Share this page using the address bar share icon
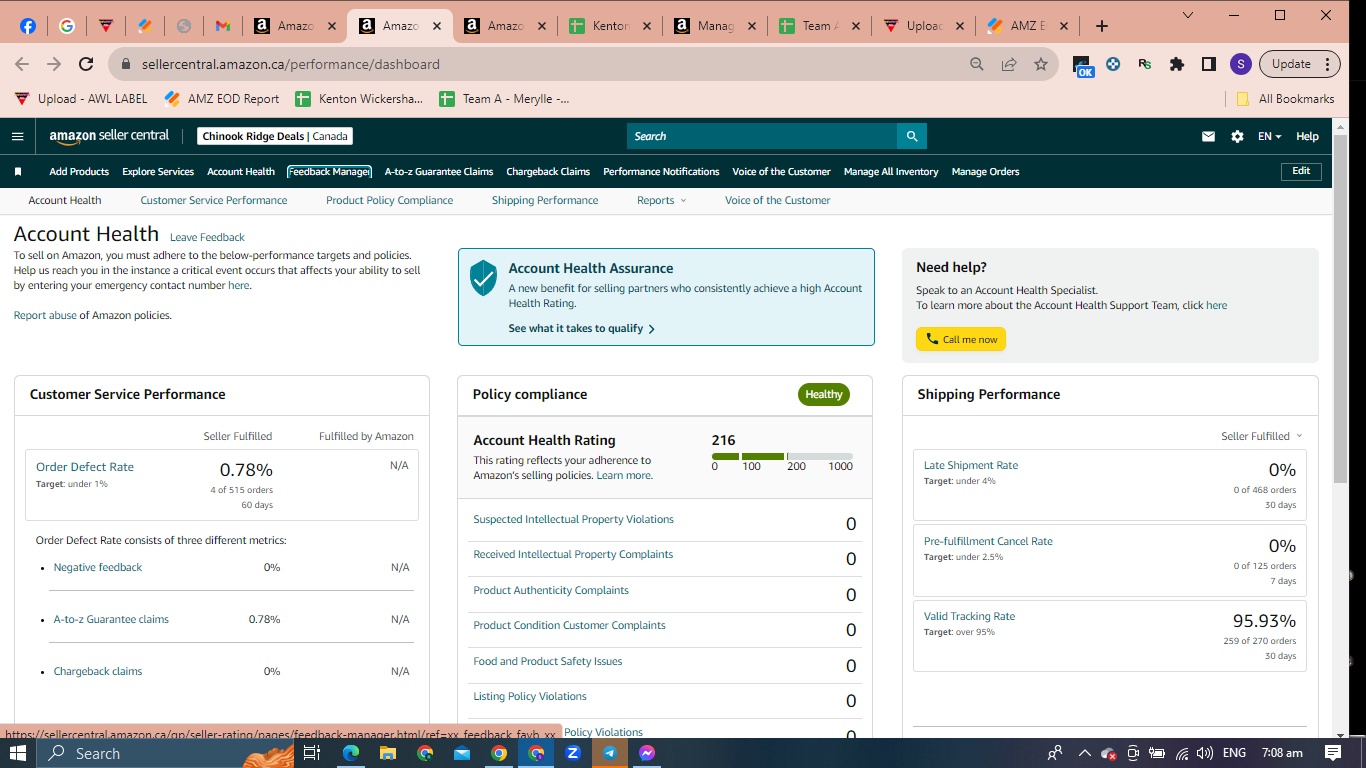The height and width of the screenshot is (768, 1366). pos(1009,64)
